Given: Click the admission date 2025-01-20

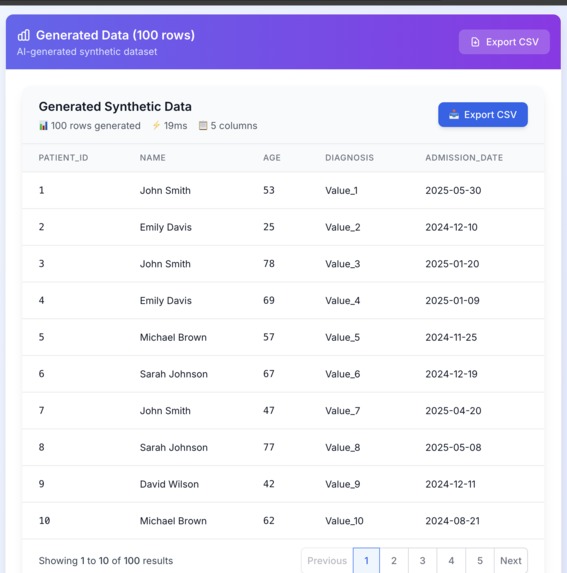Looking at the screenshot, I should 452,264.
